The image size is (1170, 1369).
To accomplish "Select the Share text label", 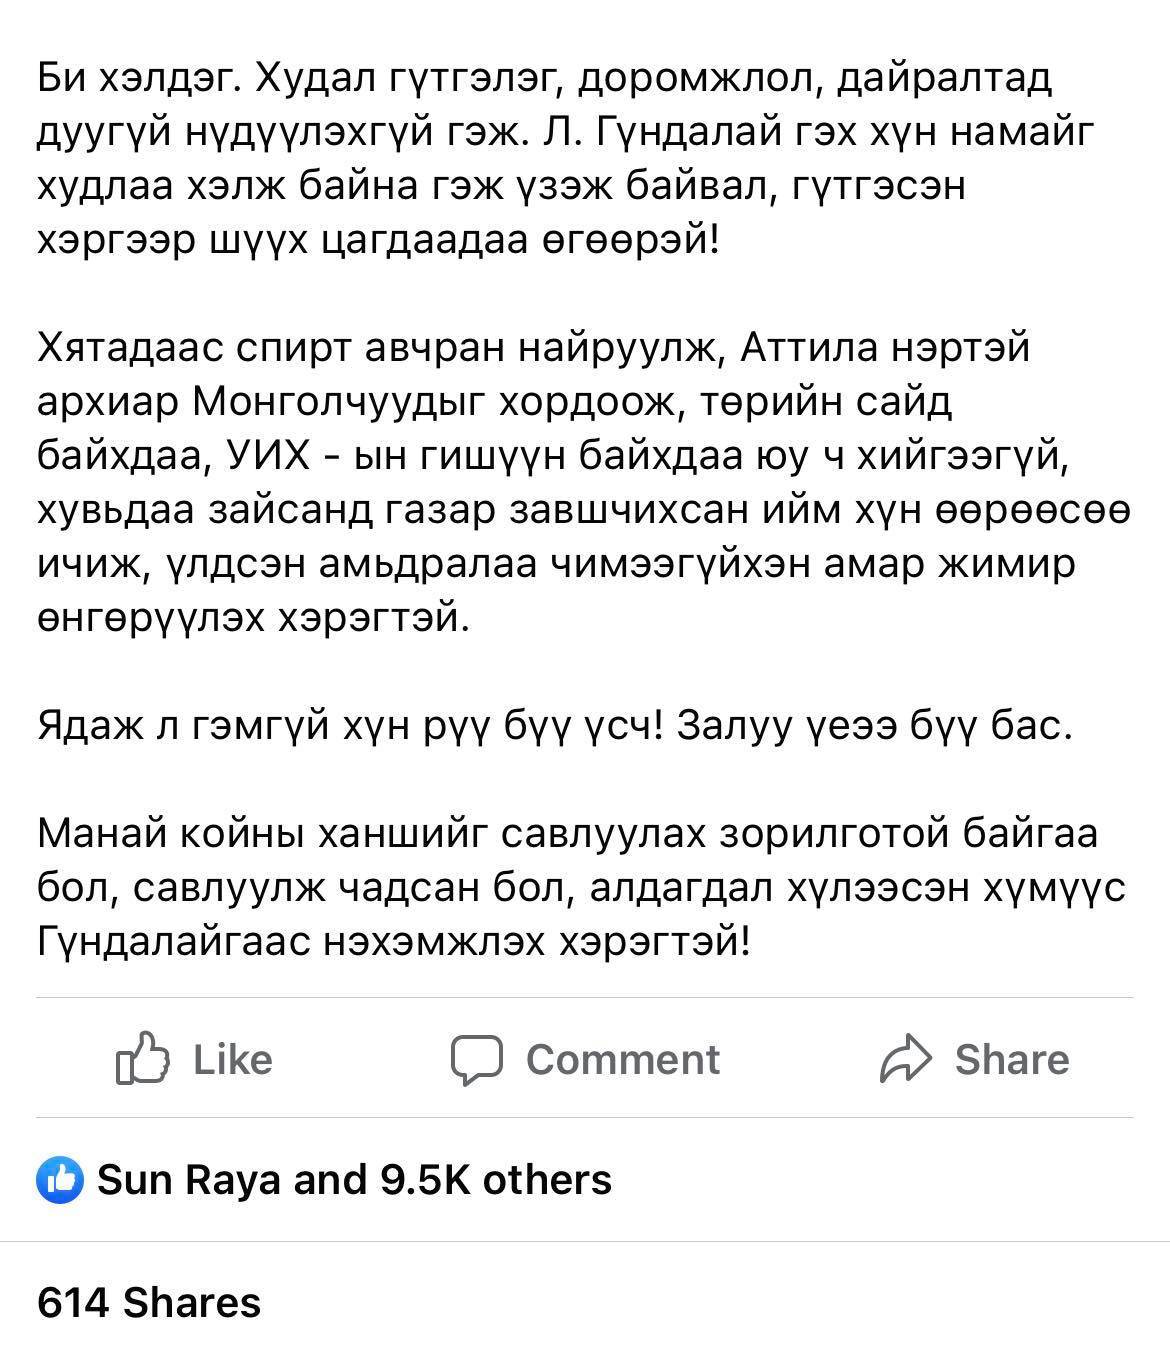I will point(1012,1060).
